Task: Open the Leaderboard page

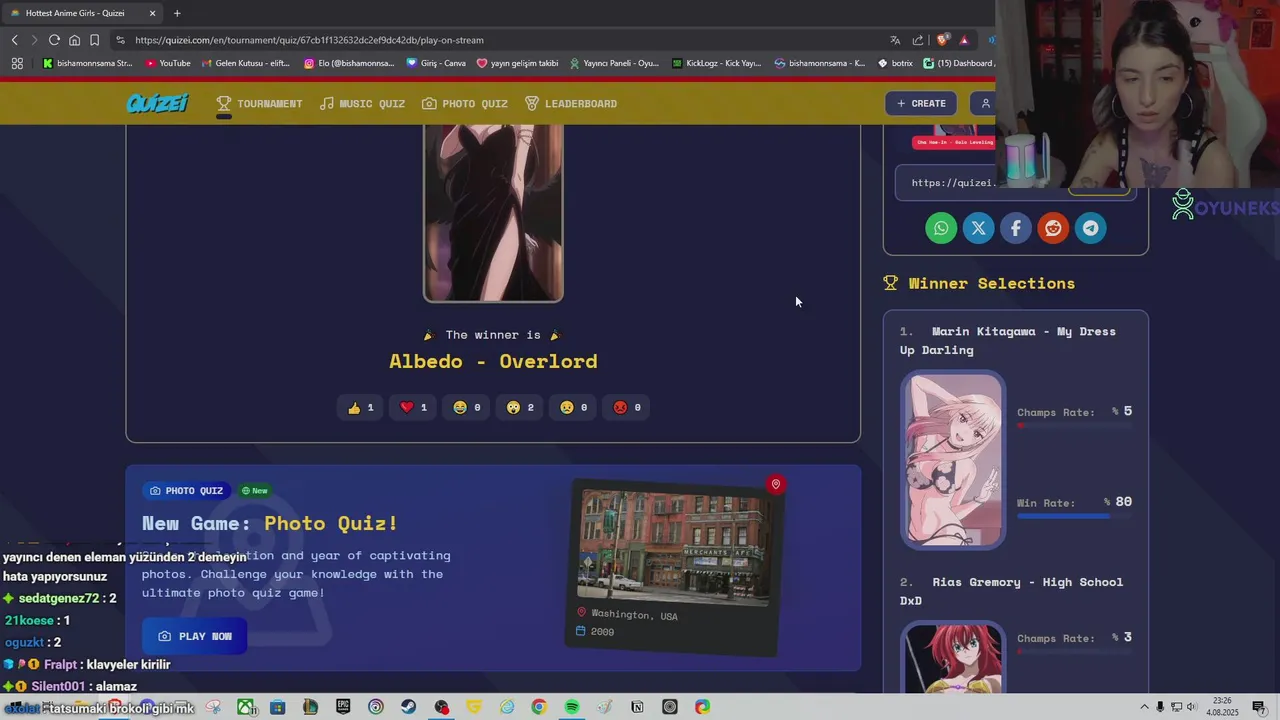Action: pos(571,104)
